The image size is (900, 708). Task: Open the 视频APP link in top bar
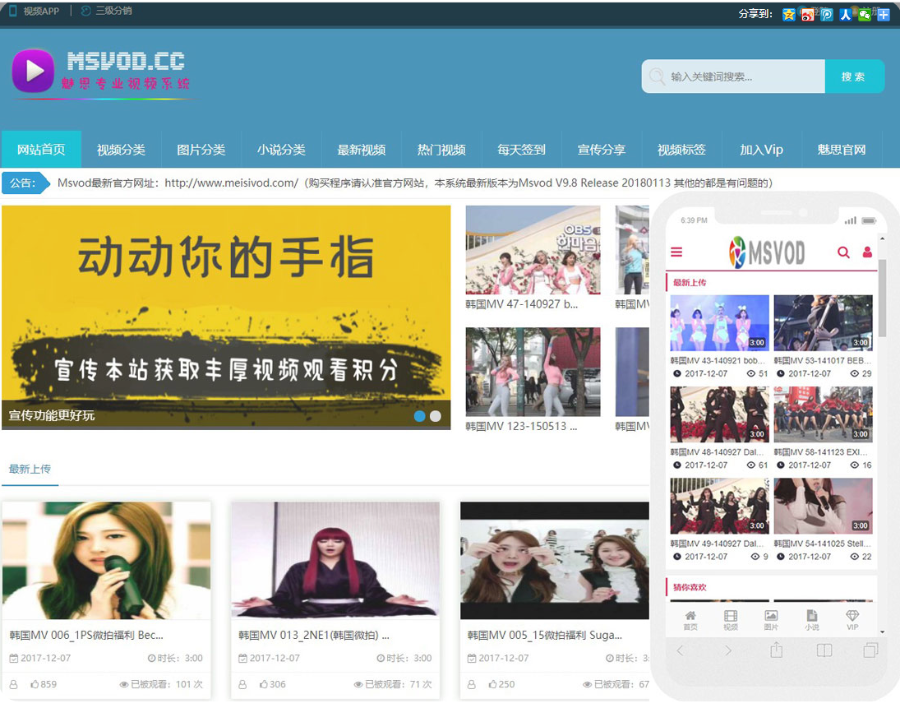[x=34, y=11]
